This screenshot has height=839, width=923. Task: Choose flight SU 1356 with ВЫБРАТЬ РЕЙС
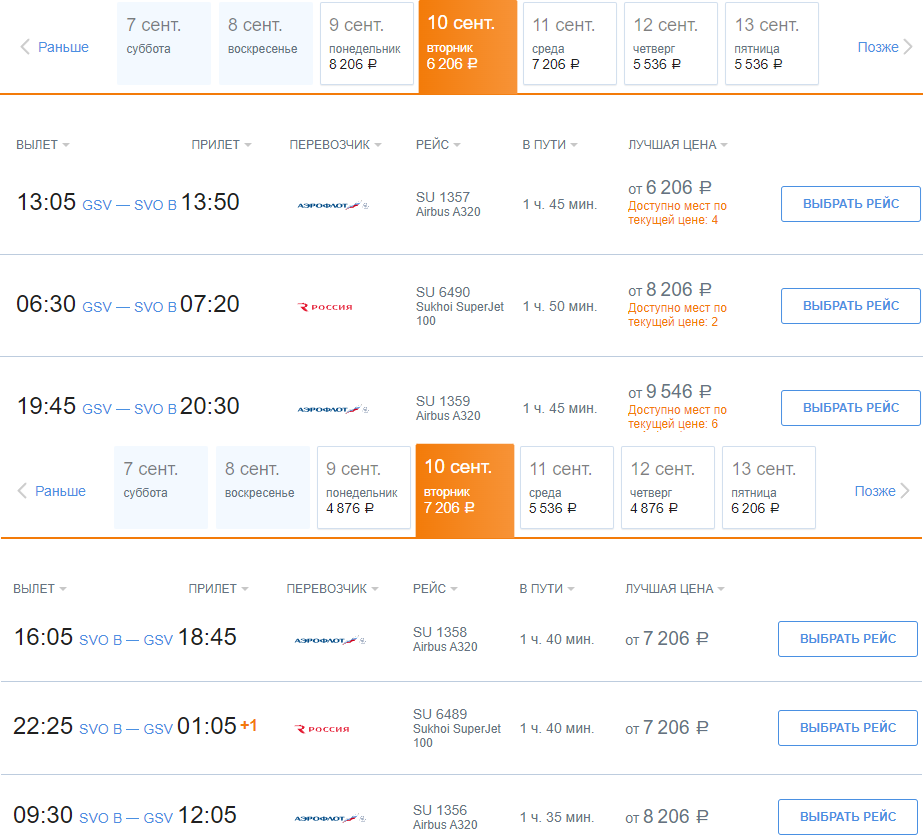coord(848,817)
